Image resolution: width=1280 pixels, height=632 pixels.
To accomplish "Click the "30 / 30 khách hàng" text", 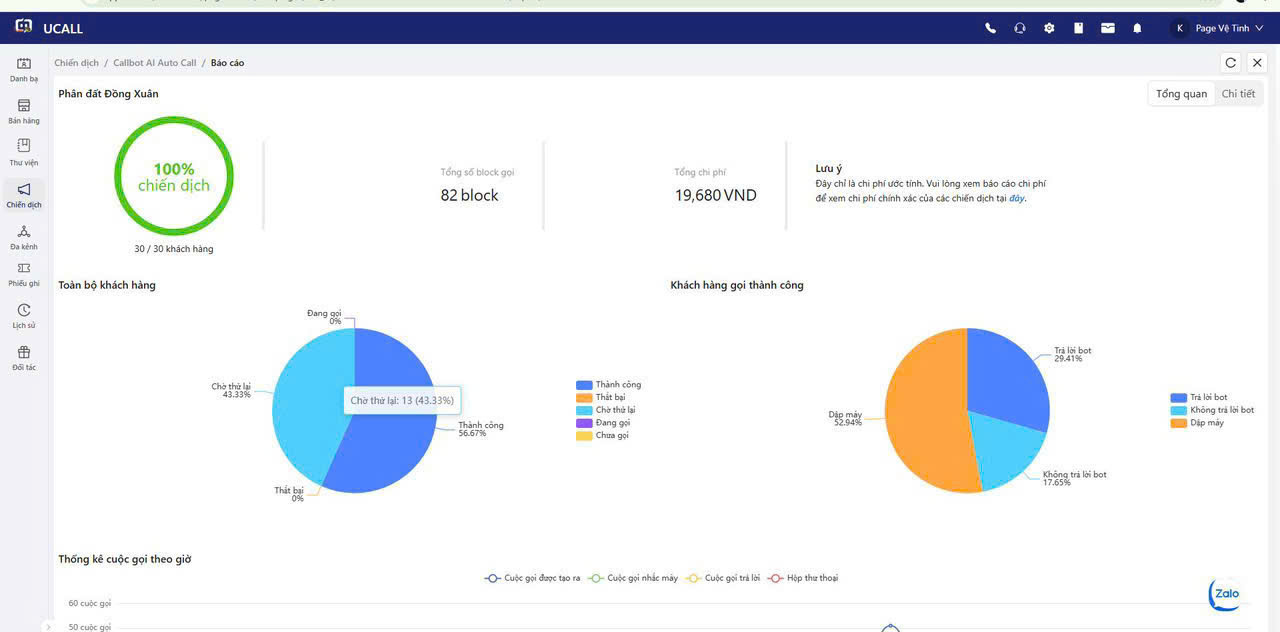I will pyautogui.click(x=174, y=249).
